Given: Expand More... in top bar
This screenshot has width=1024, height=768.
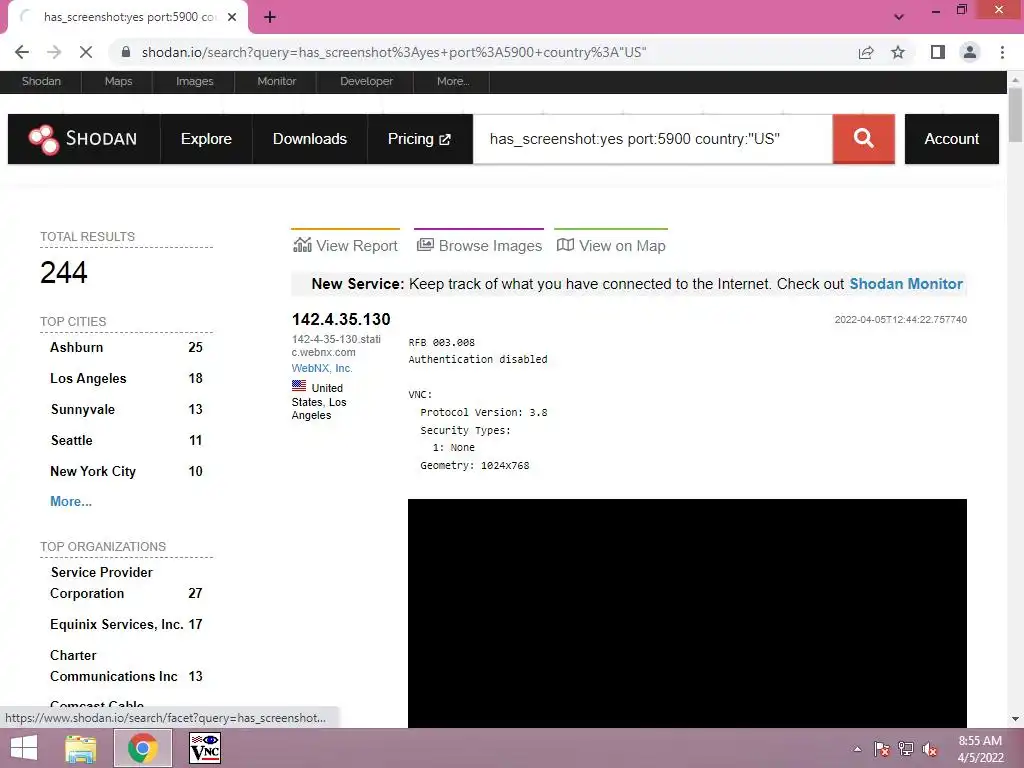Looking at the screenshot, I should (453, 82).
